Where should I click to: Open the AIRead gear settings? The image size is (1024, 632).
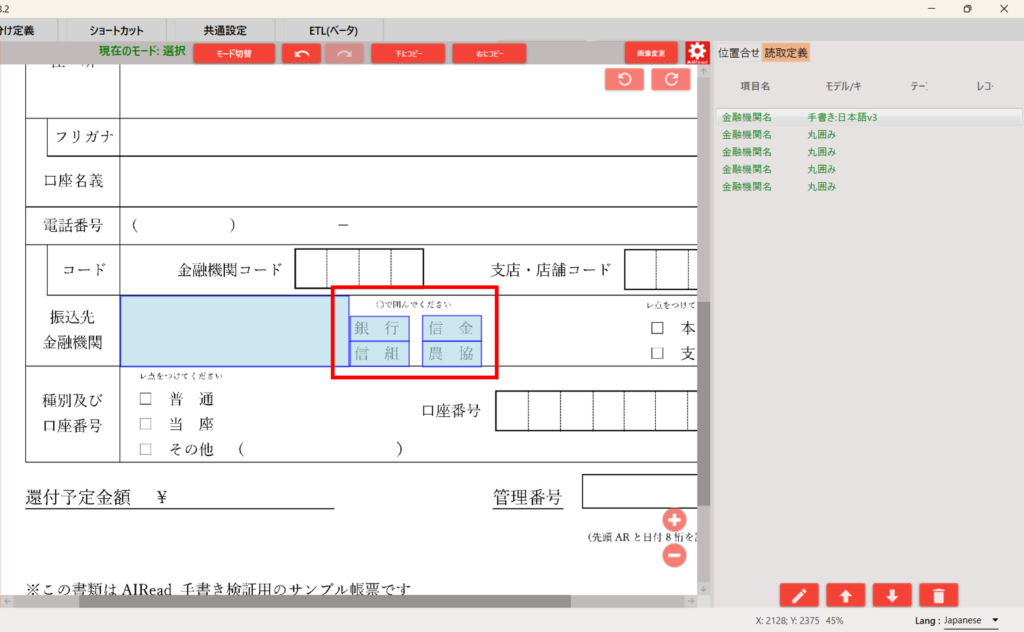tap(698, 53)
